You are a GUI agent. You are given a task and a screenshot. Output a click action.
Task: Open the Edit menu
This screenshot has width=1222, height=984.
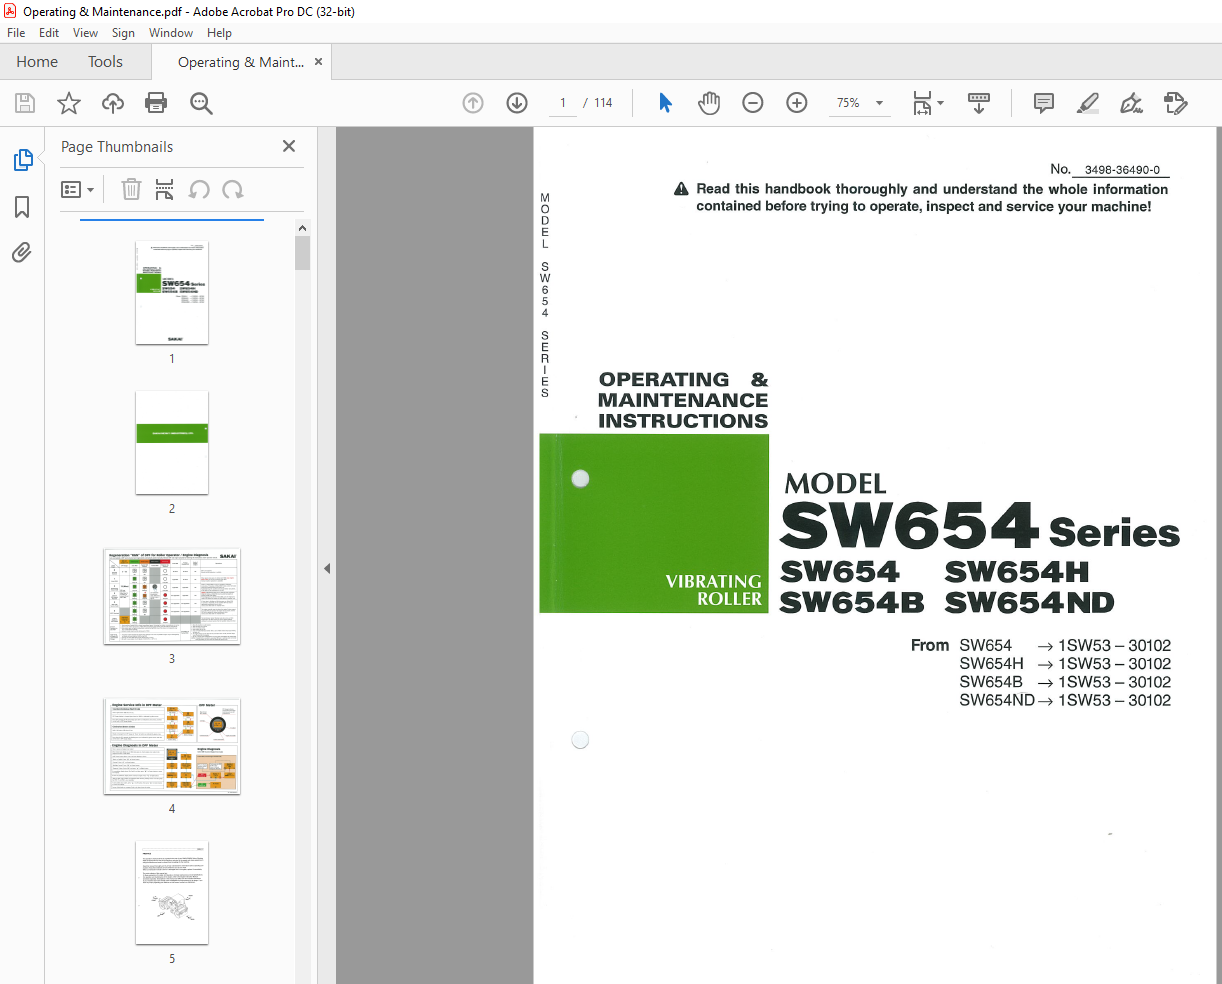pyautogui.click(x=49, y=33)
